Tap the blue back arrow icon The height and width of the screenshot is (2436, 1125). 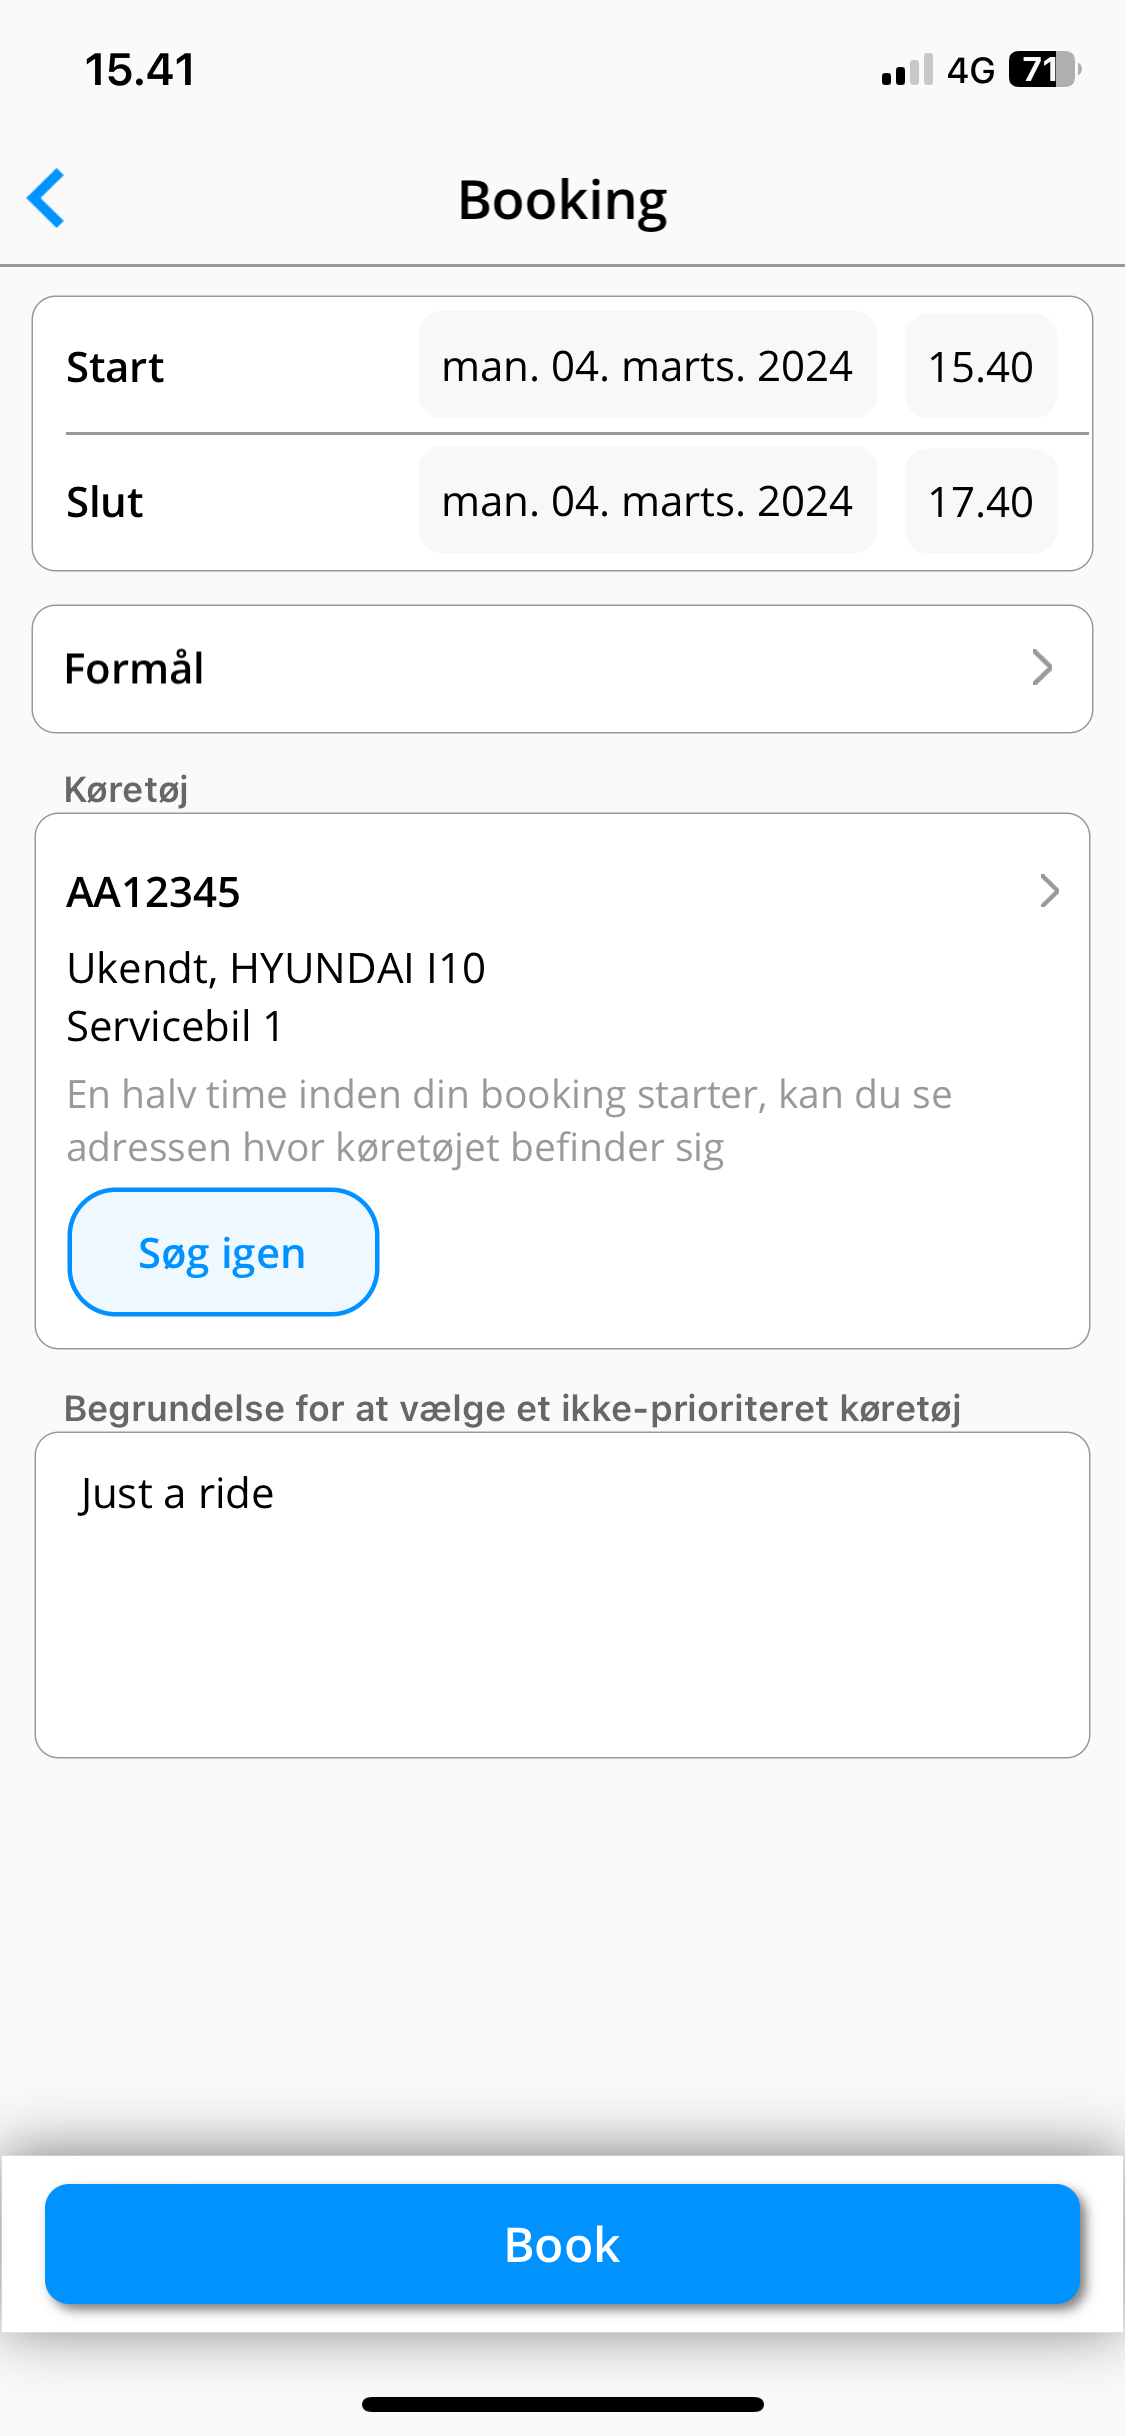(x=46, y=198)
